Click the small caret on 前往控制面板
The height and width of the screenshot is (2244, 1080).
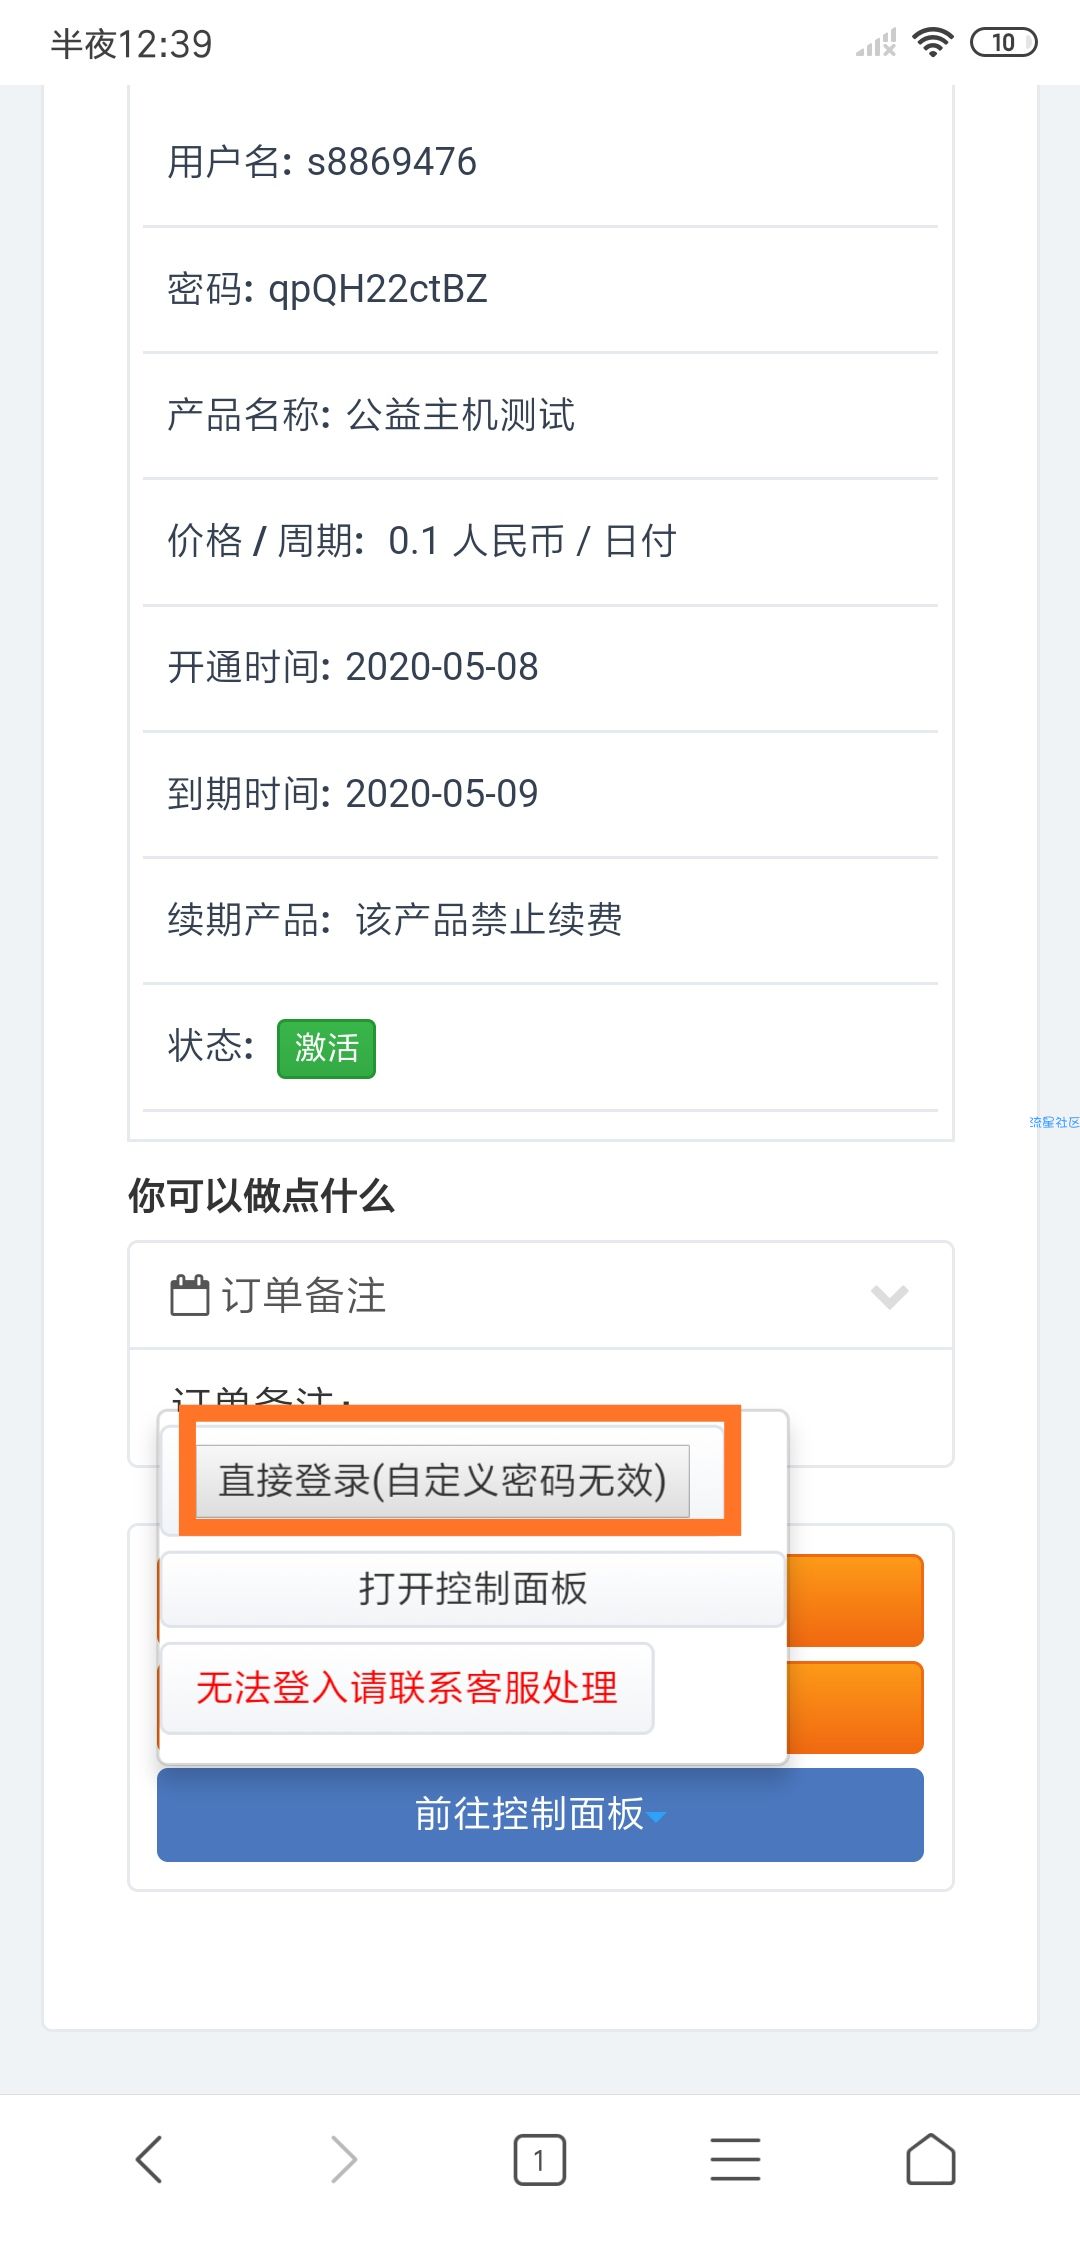tap(656, 1817)
